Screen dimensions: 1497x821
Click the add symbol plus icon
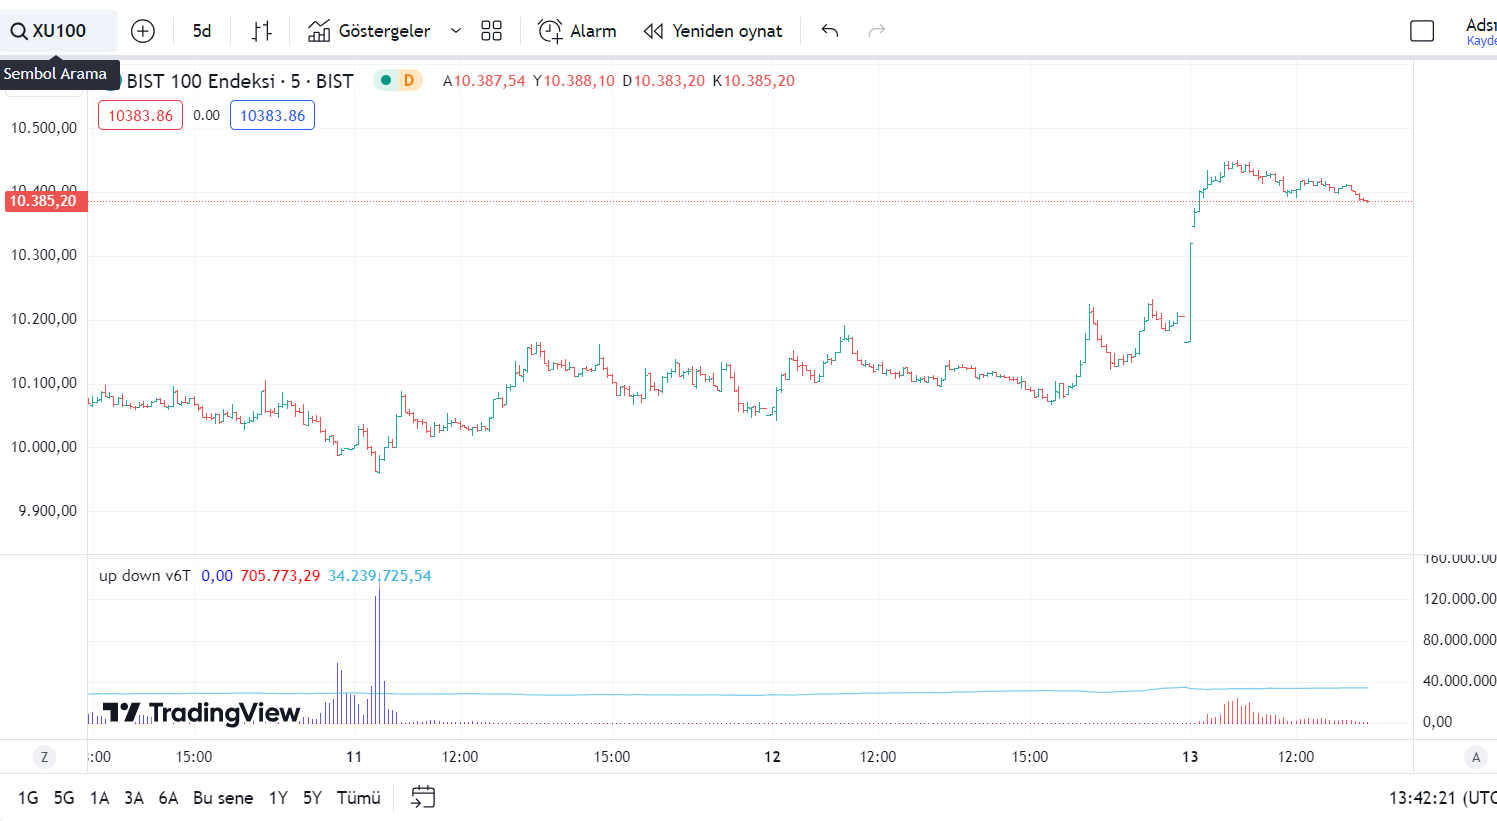143,31
